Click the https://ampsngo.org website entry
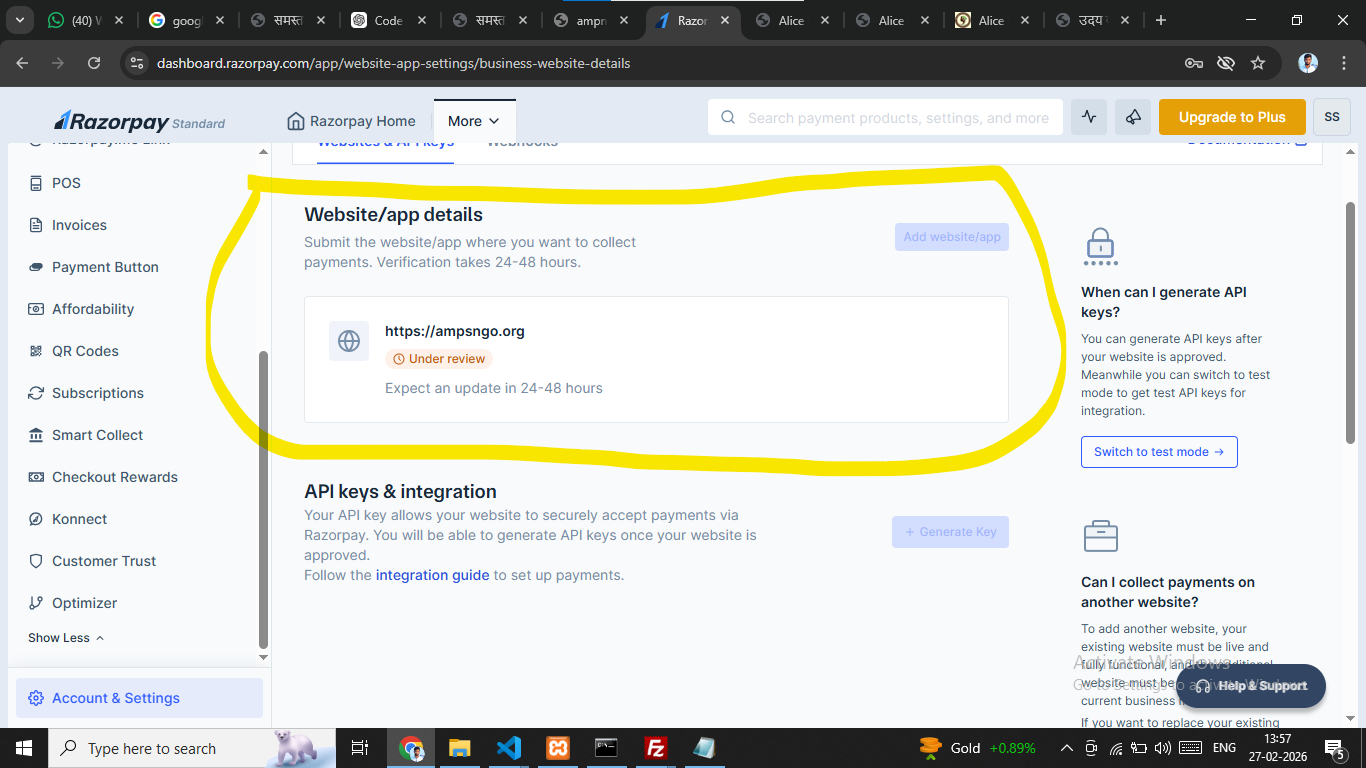Image resolution: width=1366 pixels, height=768 pixels. [x=656, y=359]
